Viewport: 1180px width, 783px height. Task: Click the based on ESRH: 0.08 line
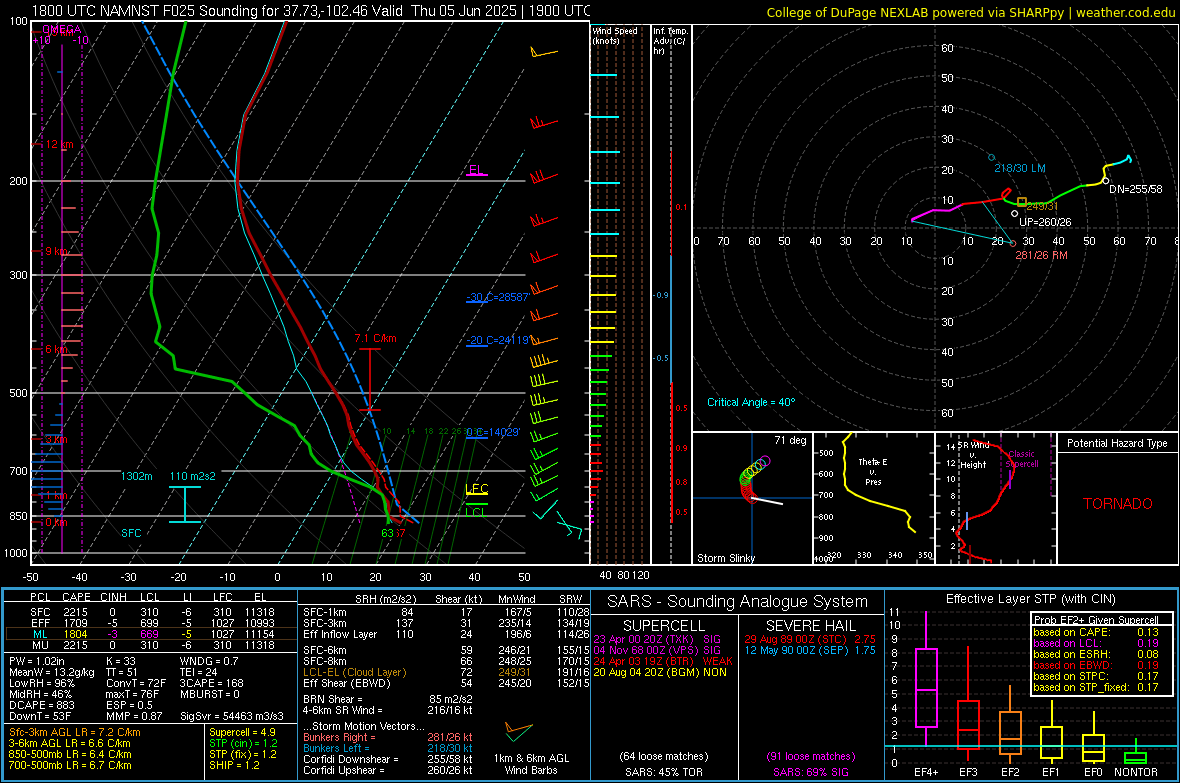(x=1096, y=654)
